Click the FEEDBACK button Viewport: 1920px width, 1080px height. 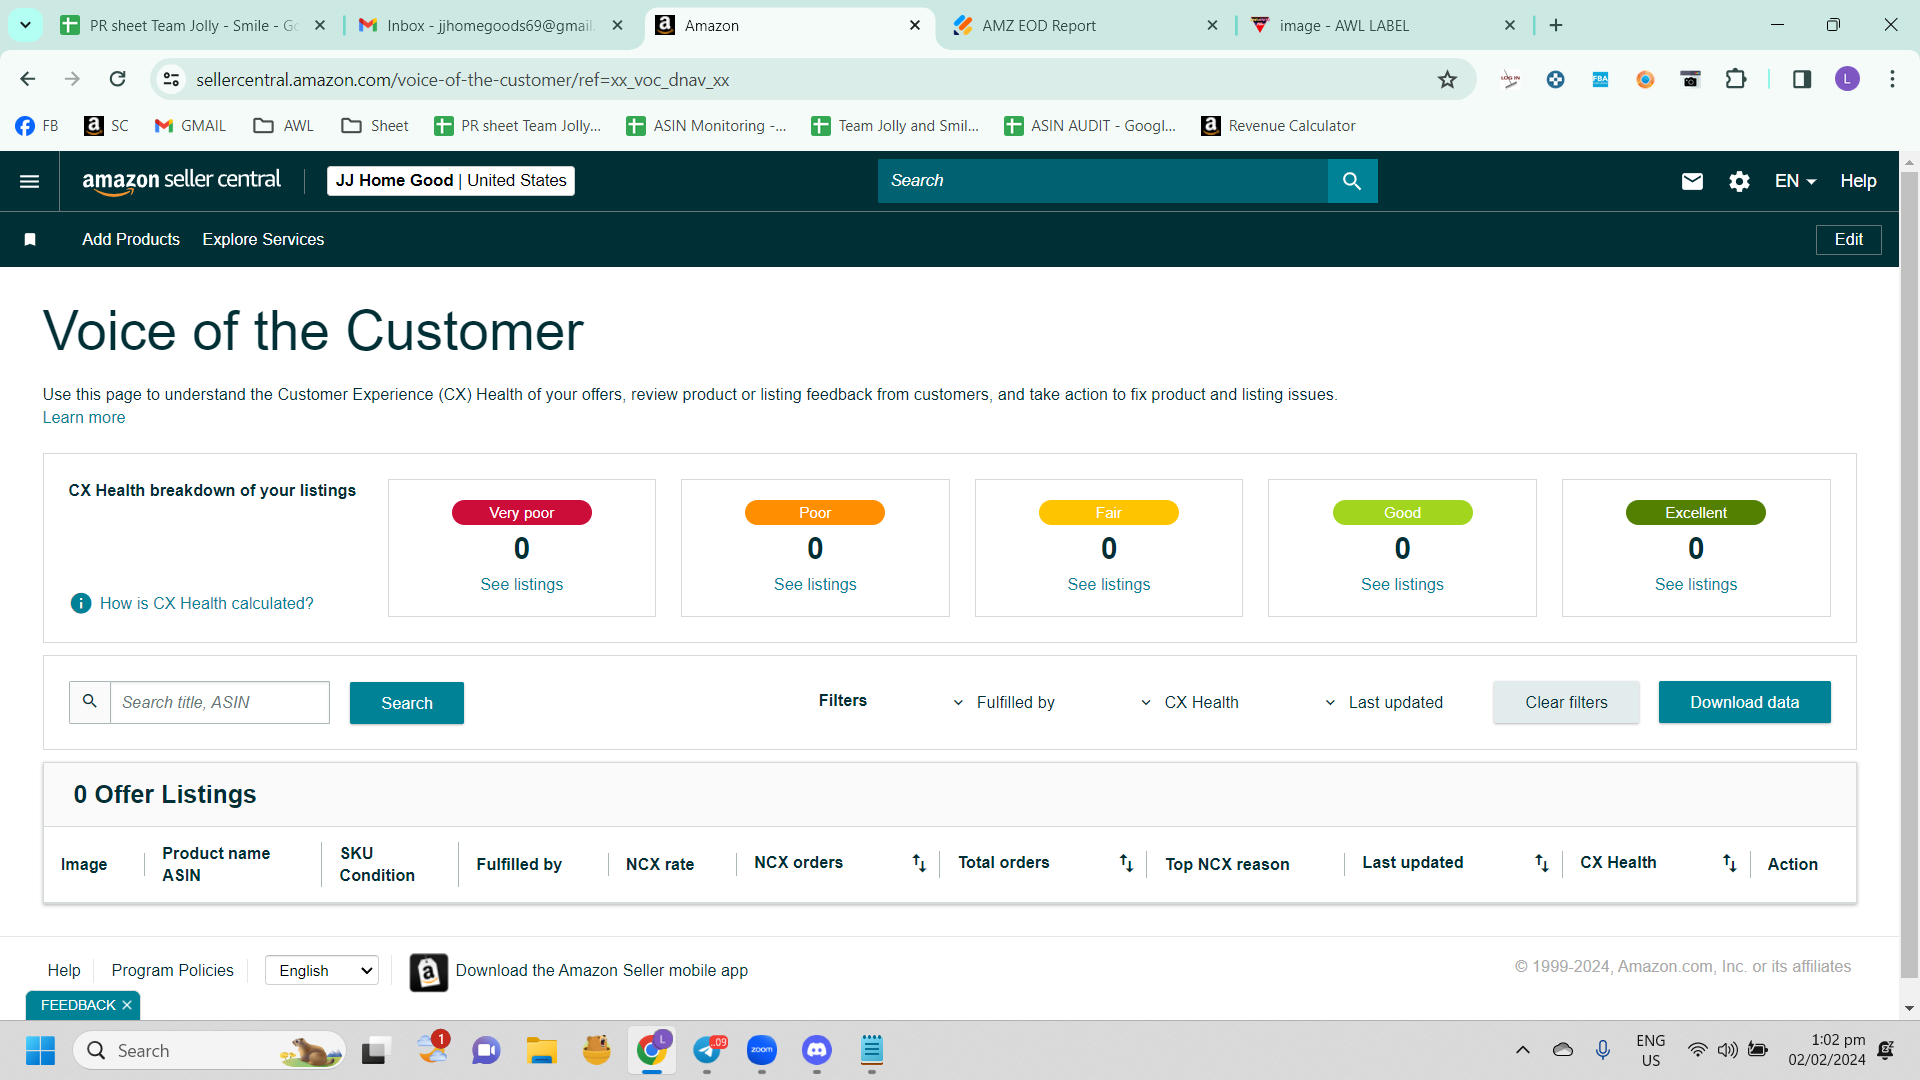78,1005
